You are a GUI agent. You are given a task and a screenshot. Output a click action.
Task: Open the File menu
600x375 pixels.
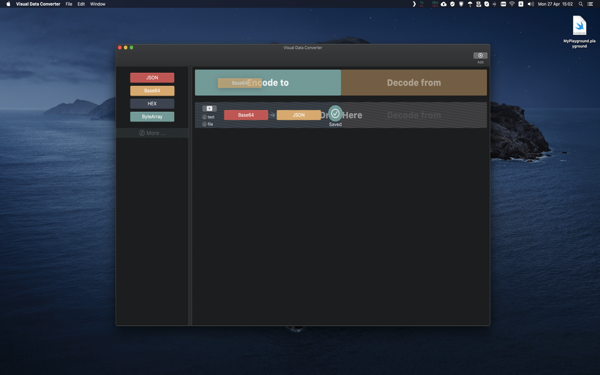[69, 4]
